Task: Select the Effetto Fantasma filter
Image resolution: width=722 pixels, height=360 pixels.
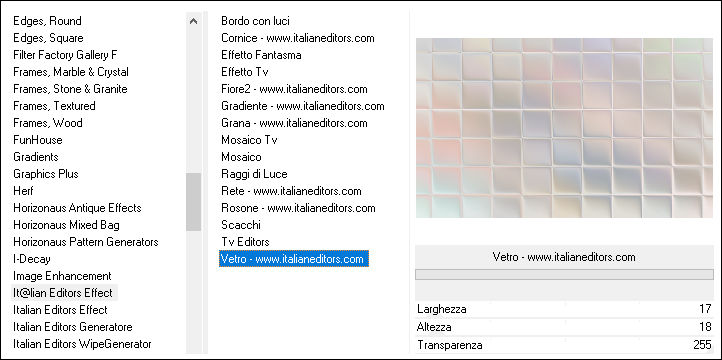Action: coord(261,55)
